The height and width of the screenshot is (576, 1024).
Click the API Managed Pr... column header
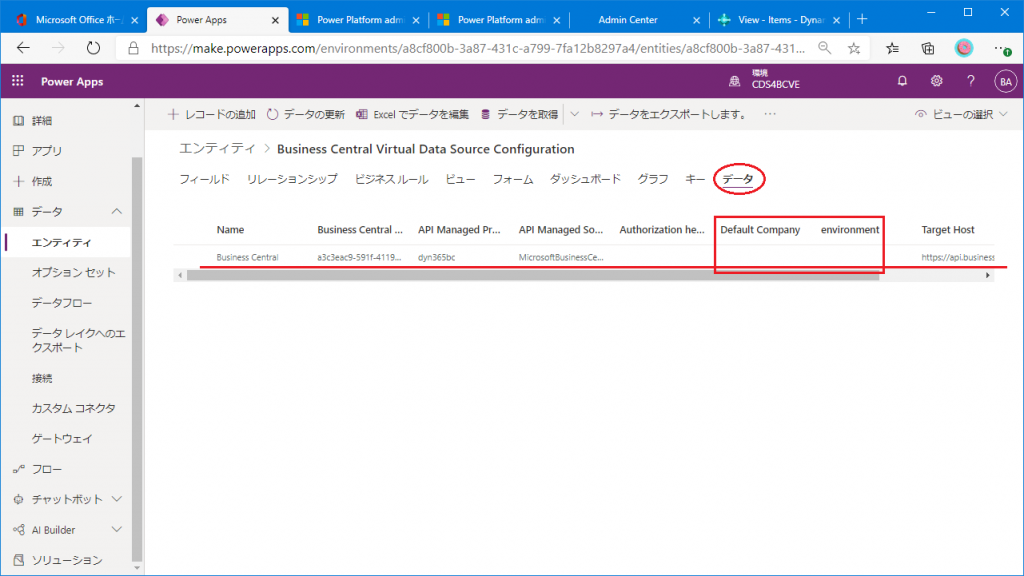459,230
